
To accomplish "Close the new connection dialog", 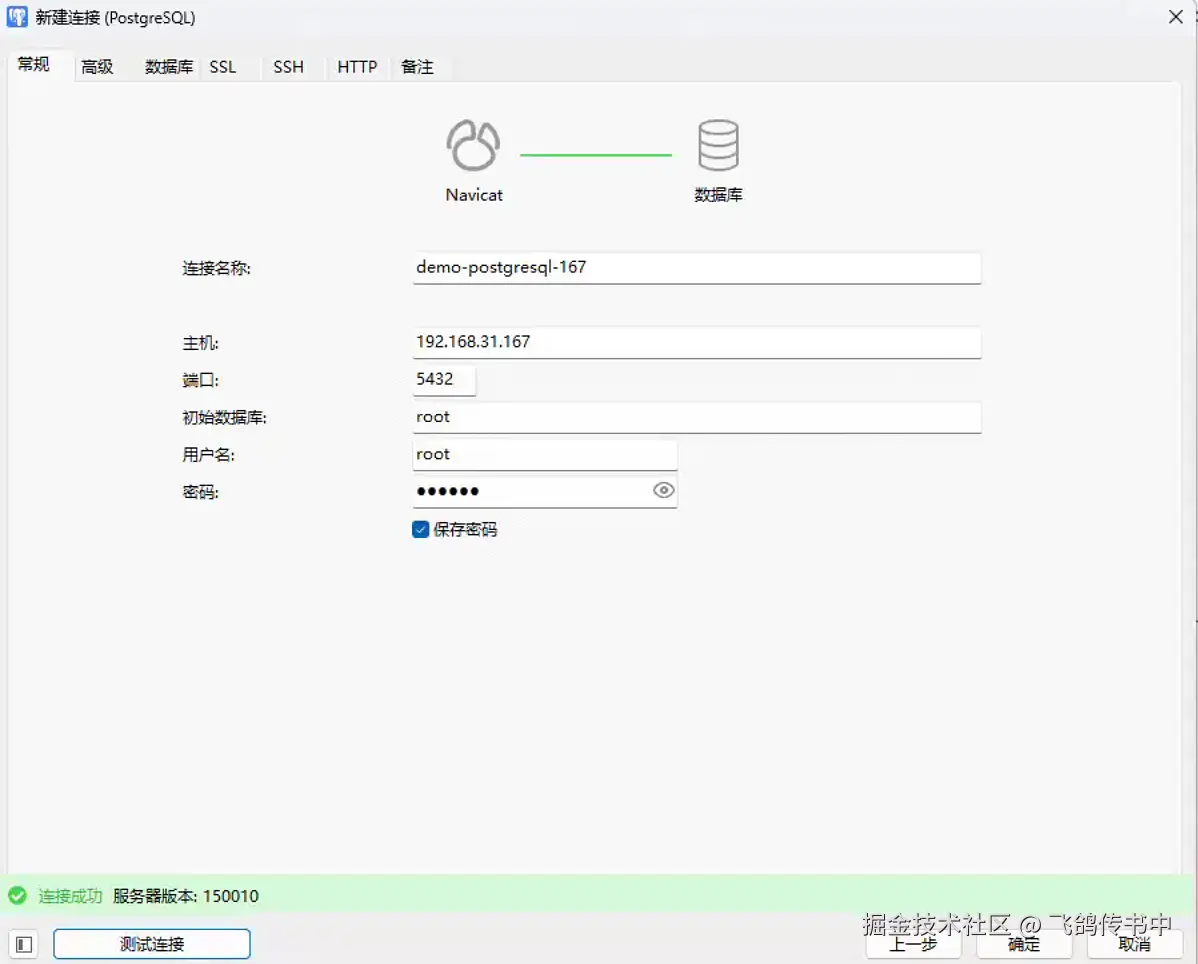I will click(x=1176, y=17).
